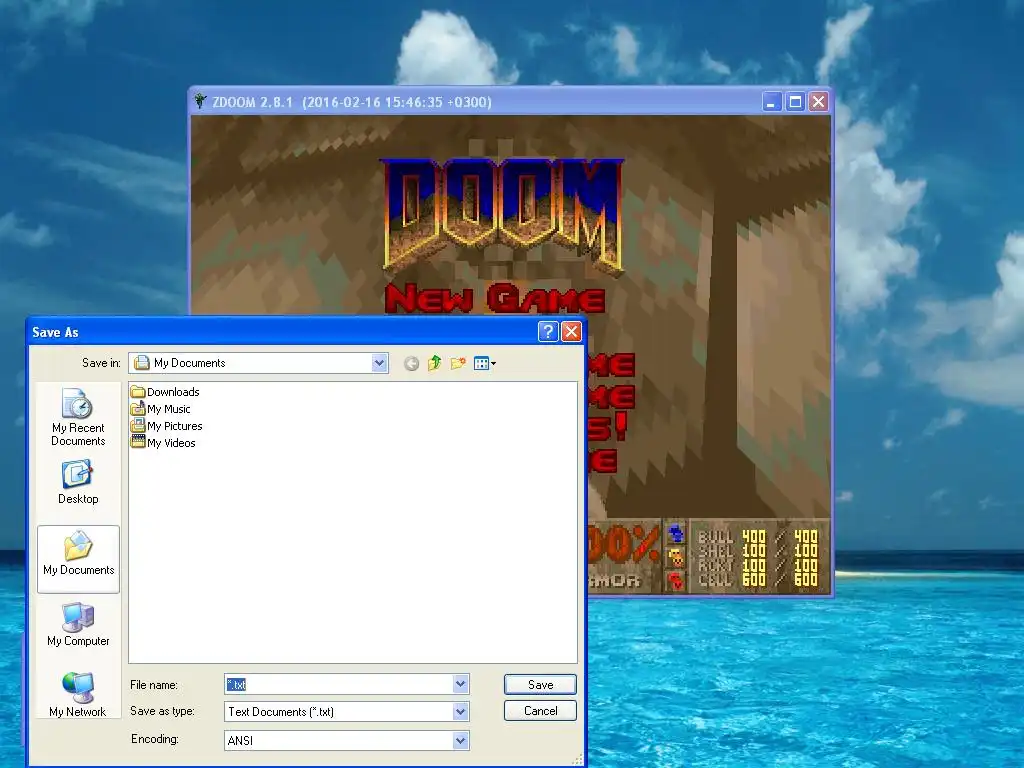Click the Help question mark button
This screenshot has height=768, width=1024.
pyautogui.click(x=548, y=332)
